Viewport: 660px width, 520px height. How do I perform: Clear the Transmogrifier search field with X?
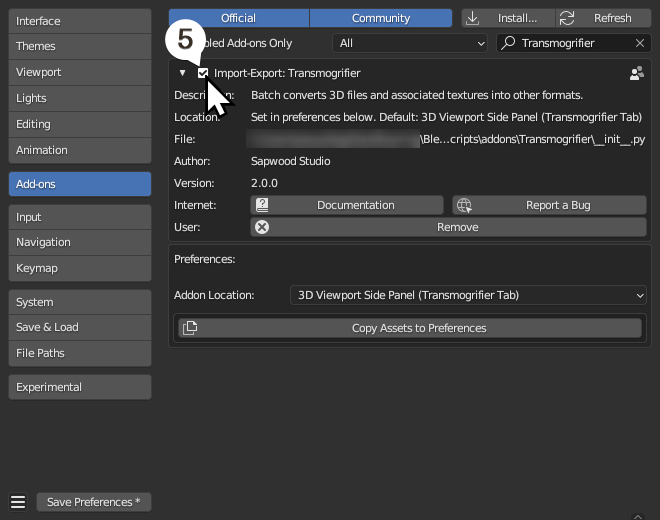pyautogui.click(x=640, y=43)
